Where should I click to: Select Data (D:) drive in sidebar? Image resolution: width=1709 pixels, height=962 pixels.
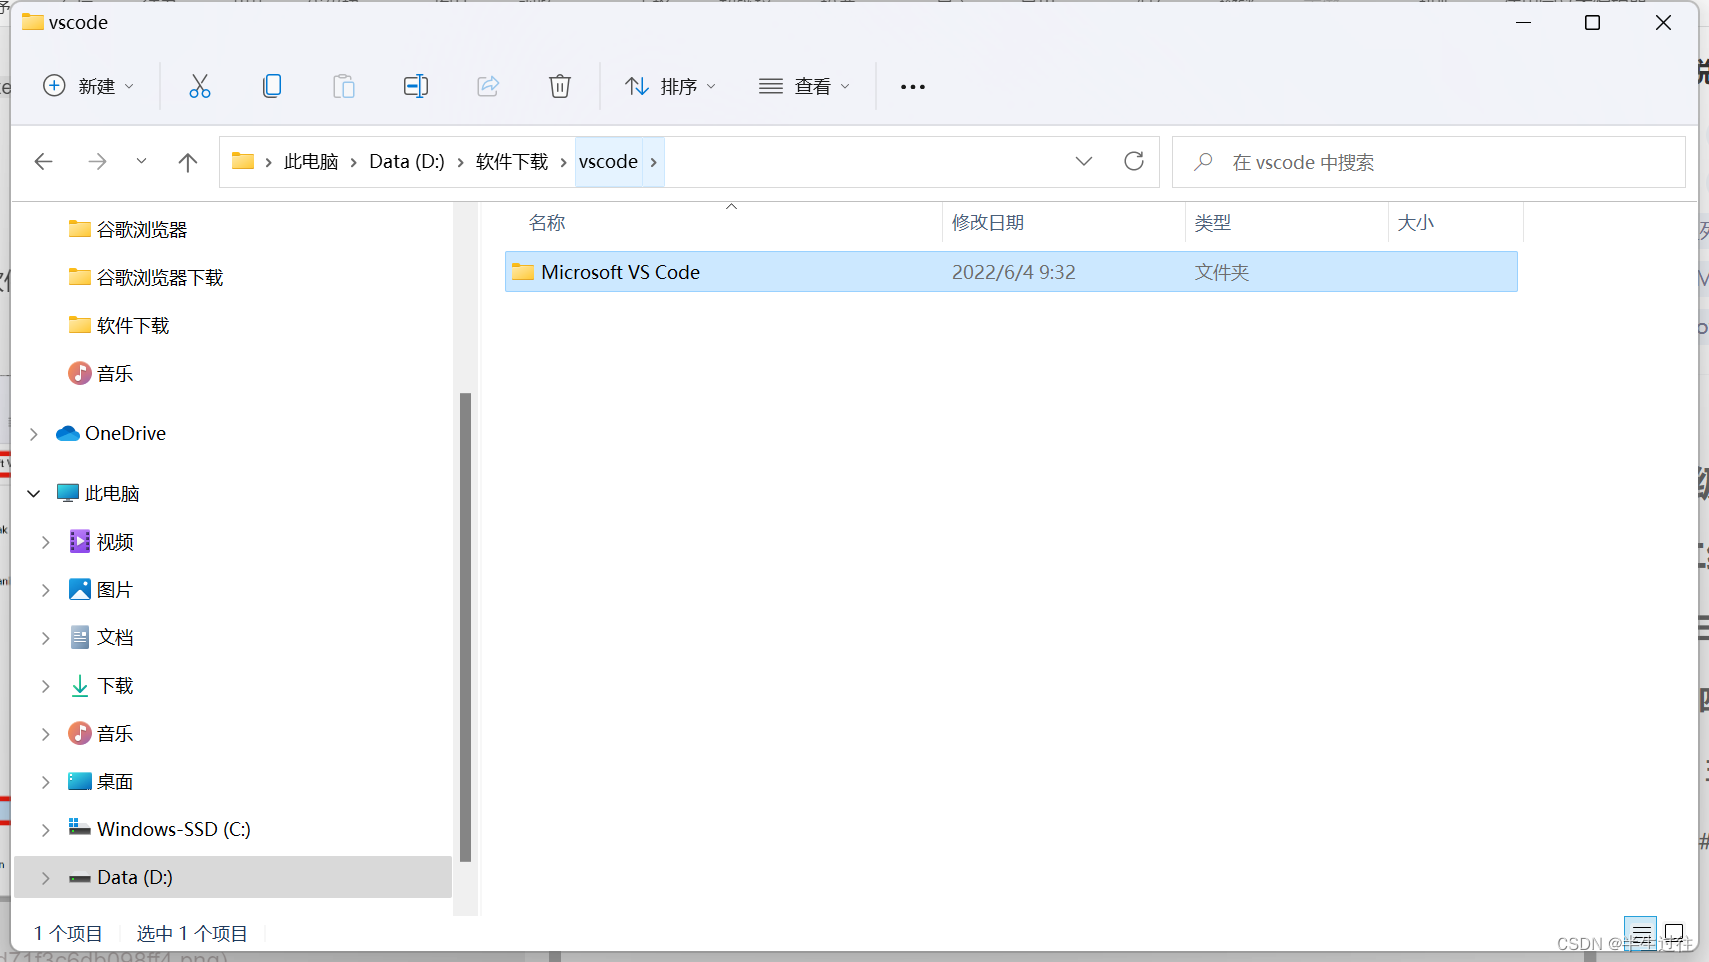(x=233, y=877)
